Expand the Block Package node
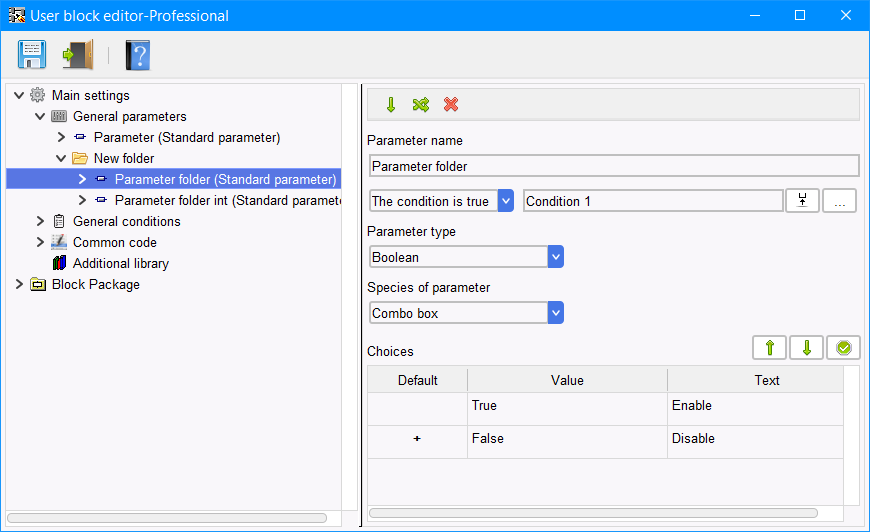 (x=19, y=285)
